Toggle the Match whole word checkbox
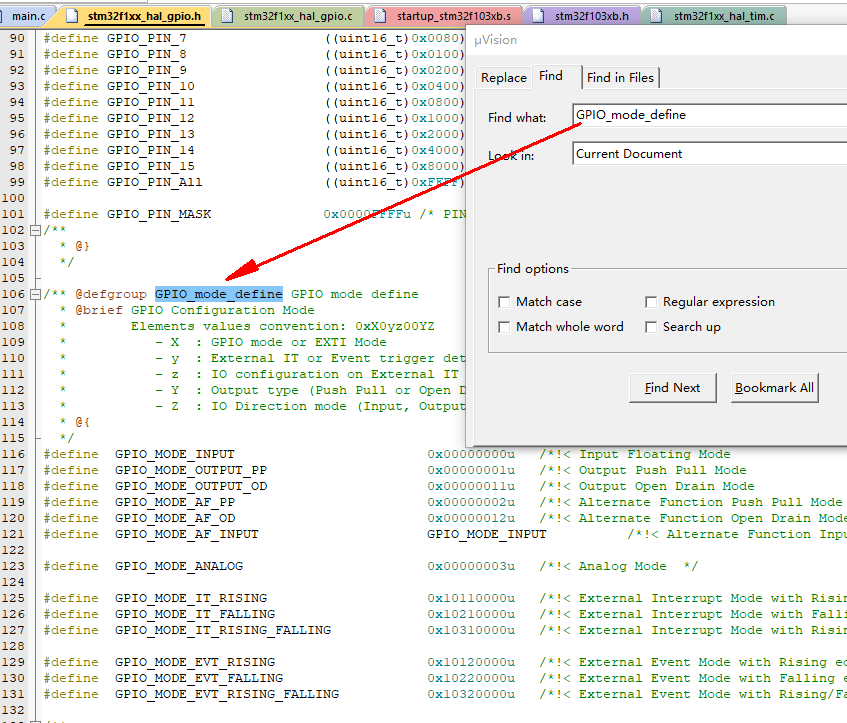The height and width of the screenshot is (723, 847). pos(504,327)
